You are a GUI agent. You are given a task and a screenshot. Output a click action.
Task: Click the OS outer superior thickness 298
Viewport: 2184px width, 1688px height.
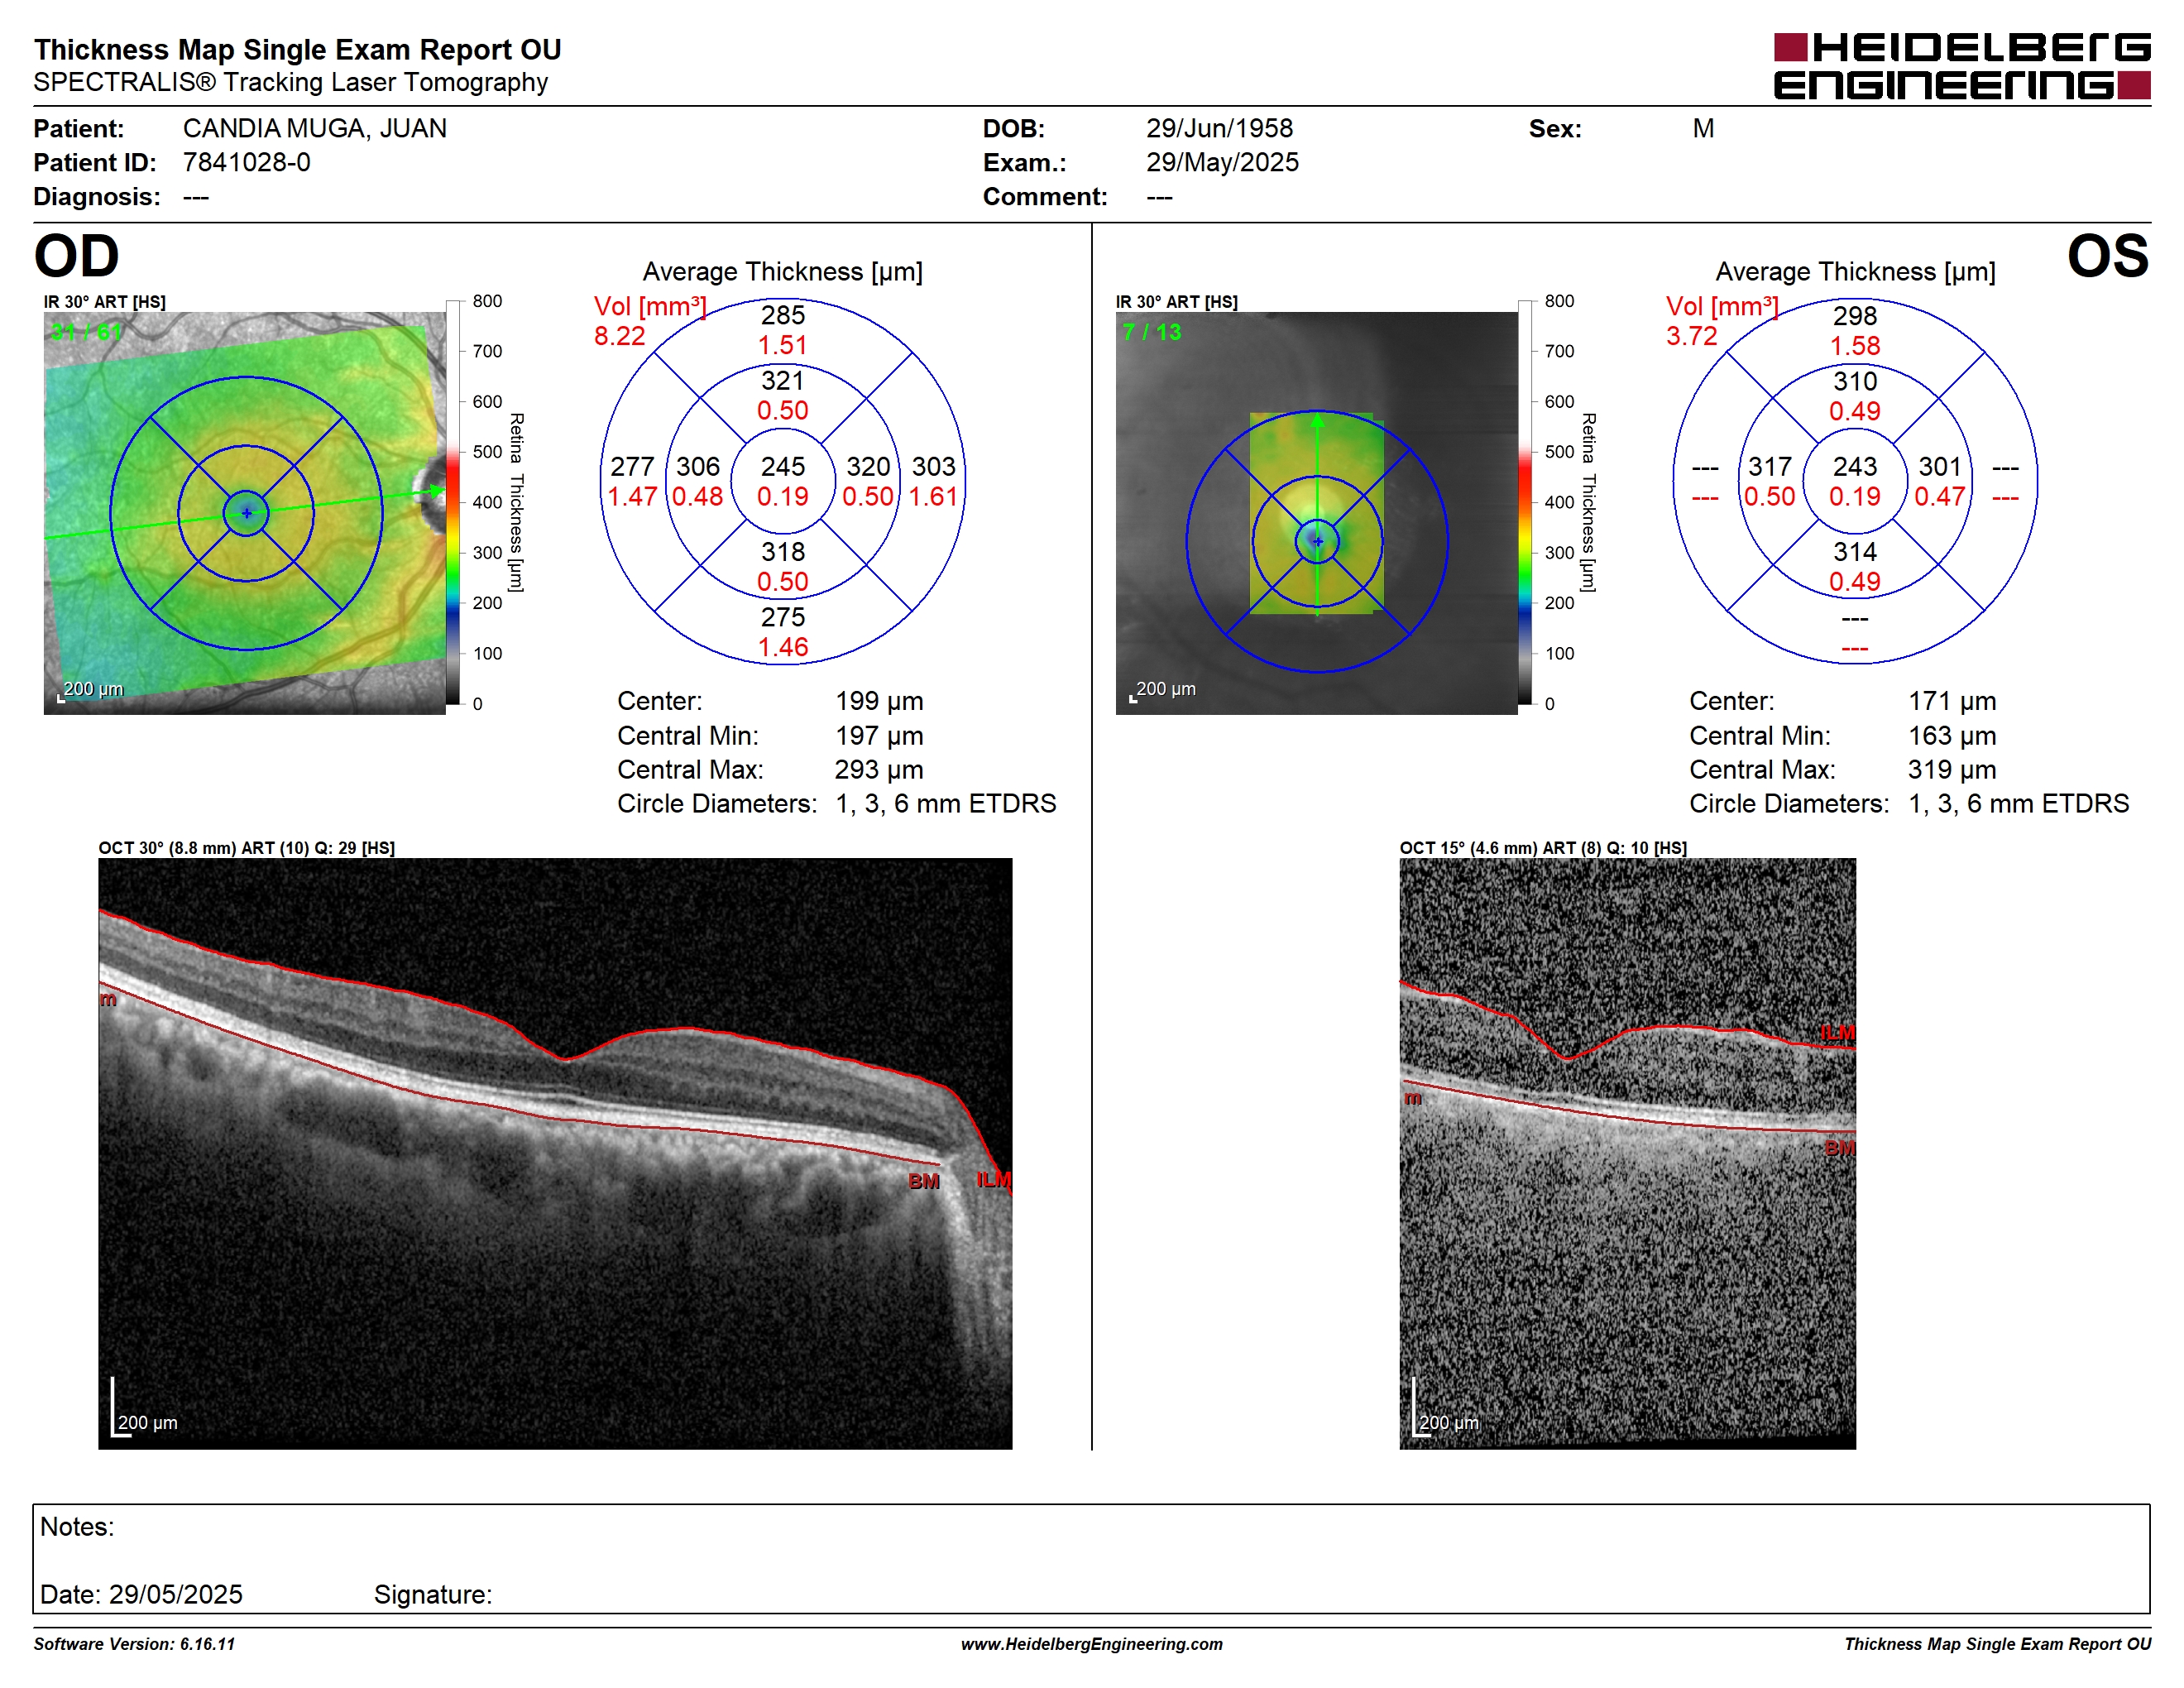[x=1855, y=316]
